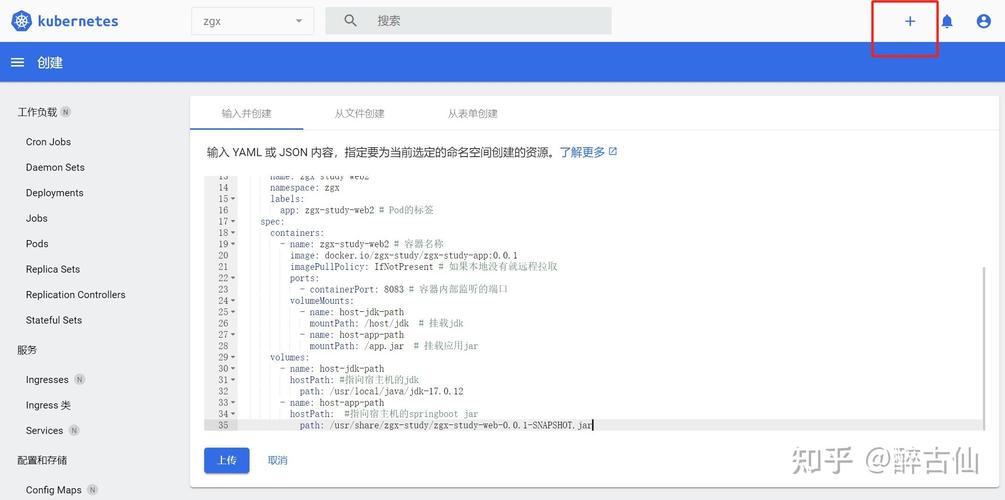Collapse fold arrow at line 19

pyautogui.click(x=233, y=244)
